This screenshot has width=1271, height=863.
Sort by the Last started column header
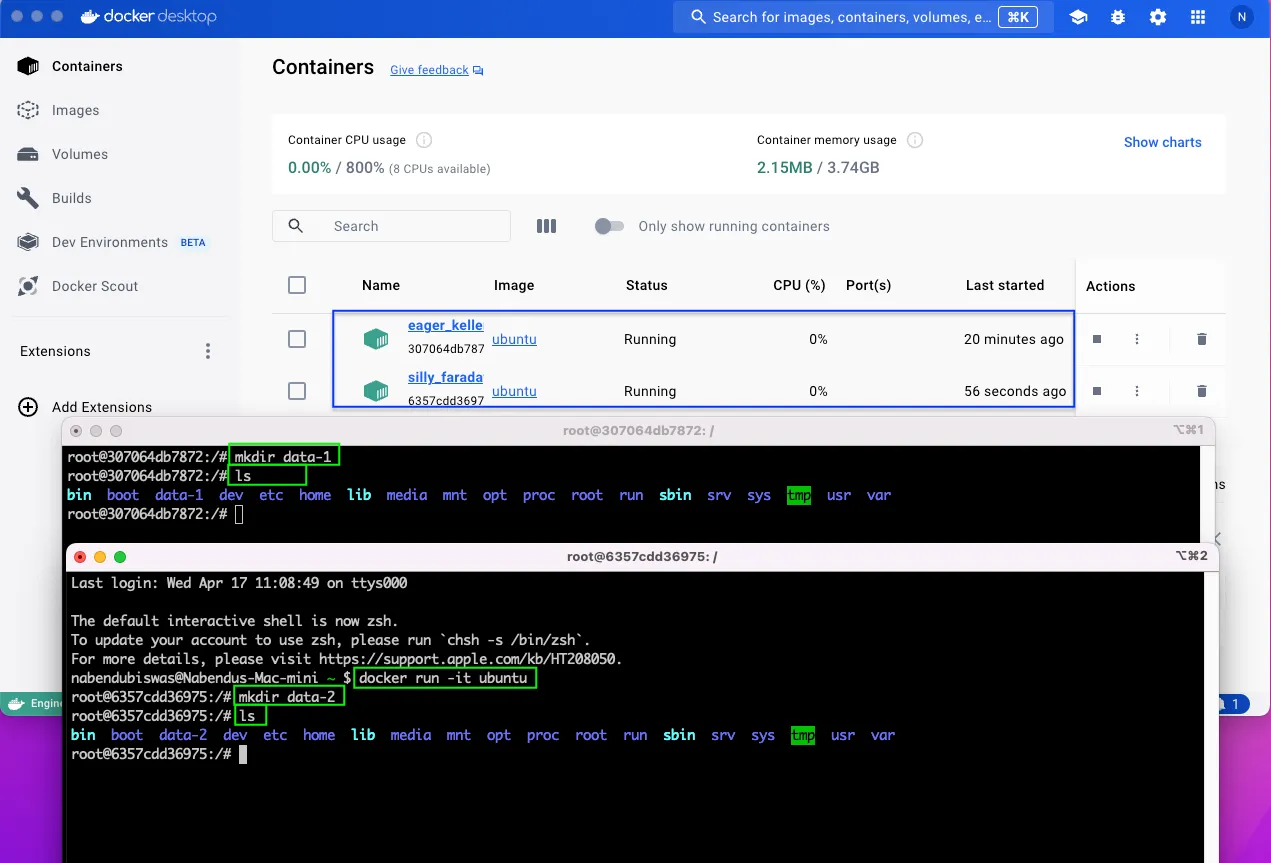[x=1005, y=285]
